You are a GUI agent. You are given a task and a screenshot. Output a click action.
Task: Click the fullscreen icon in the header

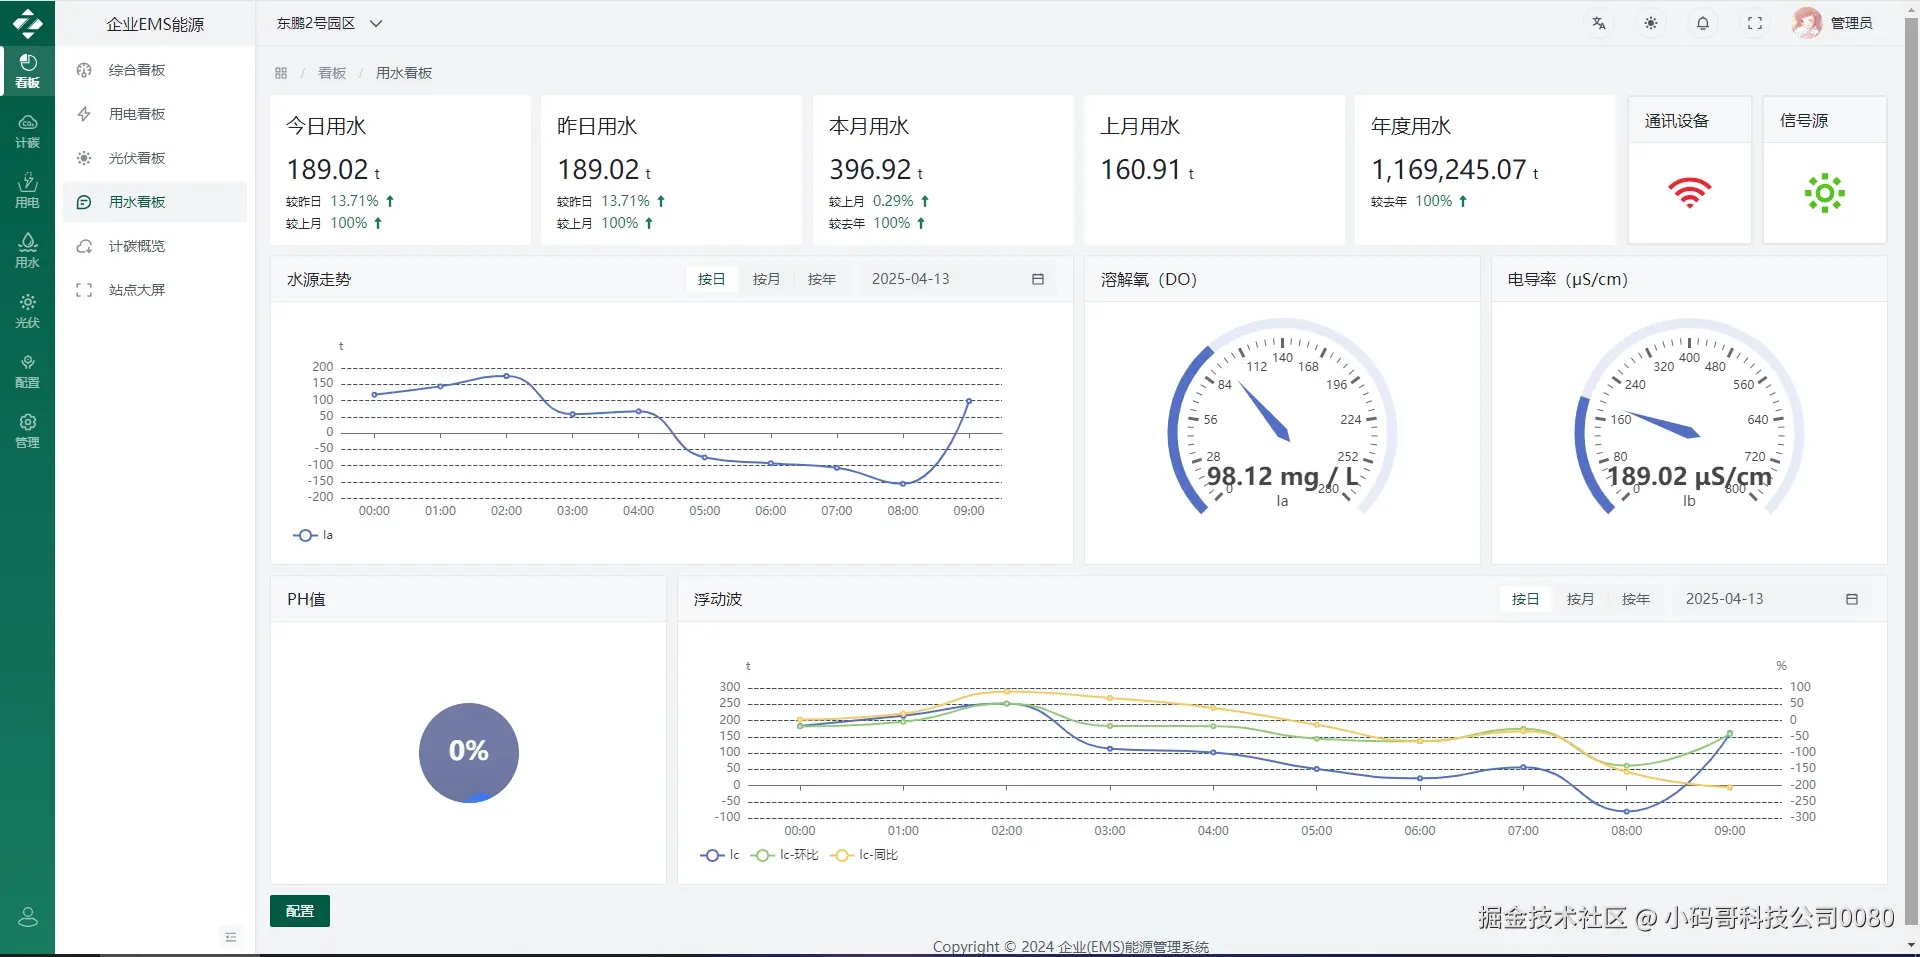coord(1755,23)
